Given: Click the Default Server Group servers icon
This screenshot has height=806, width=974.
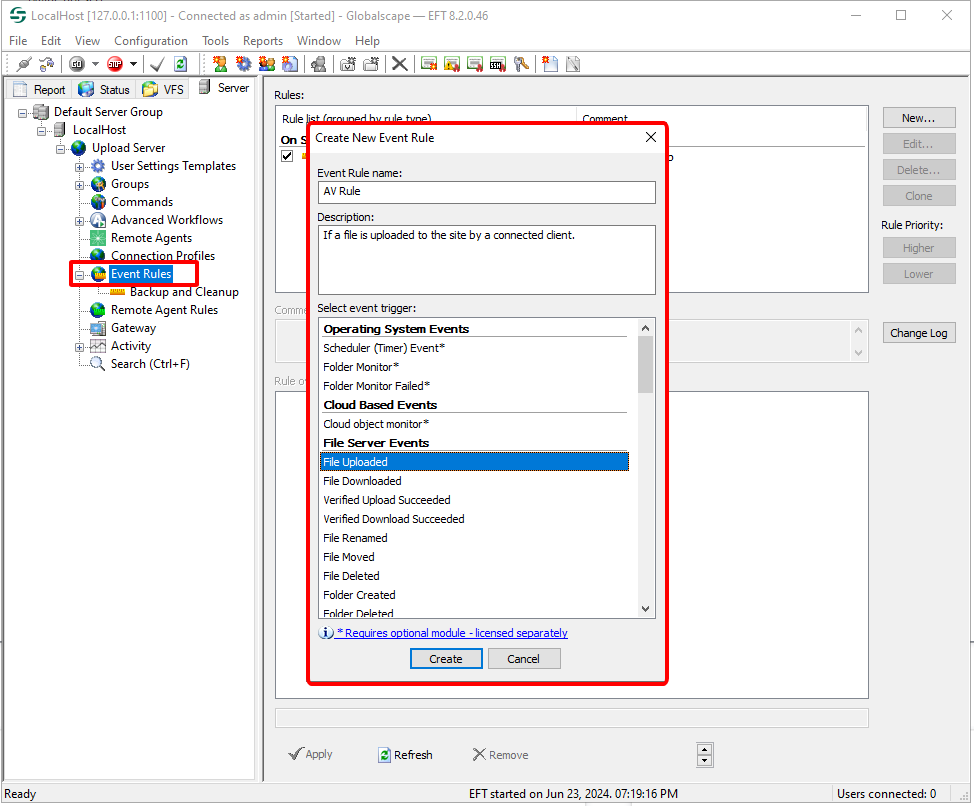Looking at the screenshot, I should click(41, 112).
